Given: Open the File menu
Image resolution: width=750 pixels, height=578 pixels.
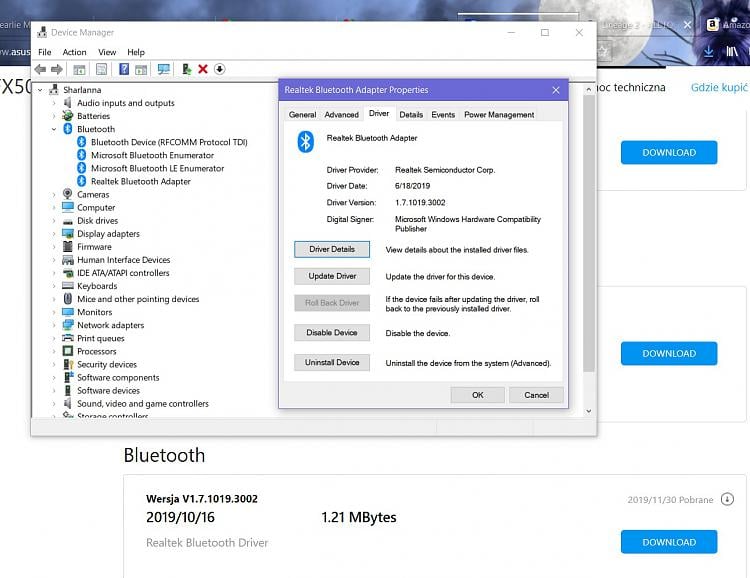Looking at the screenshot, I should point(45,52).
